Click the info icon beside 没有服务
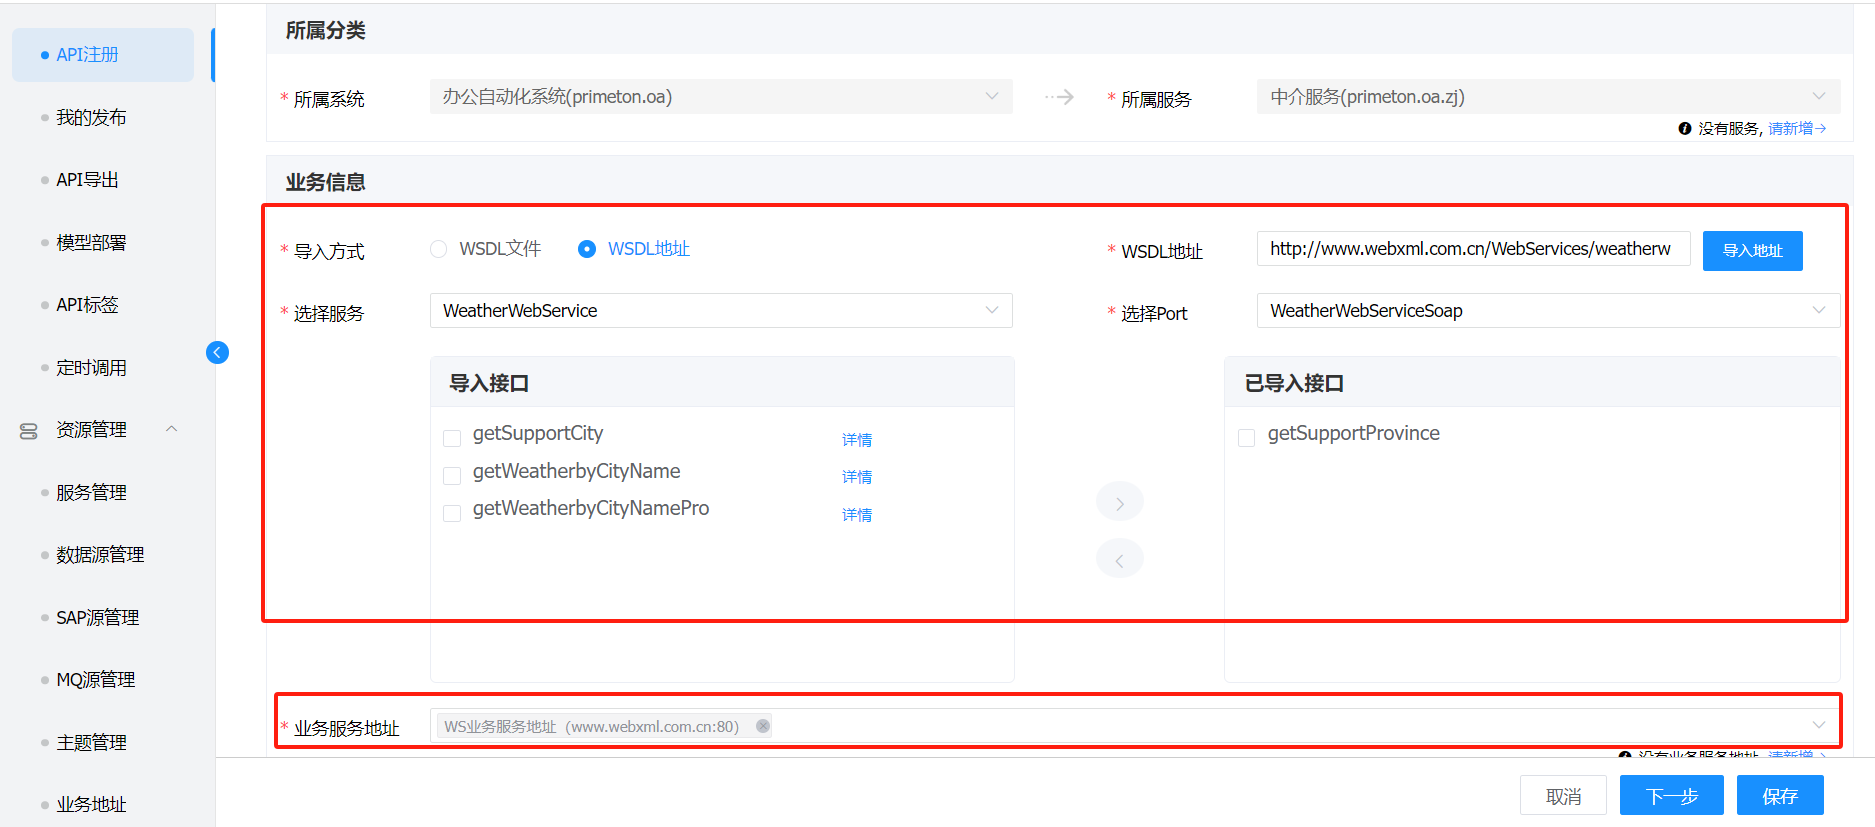 [1684, 129]
